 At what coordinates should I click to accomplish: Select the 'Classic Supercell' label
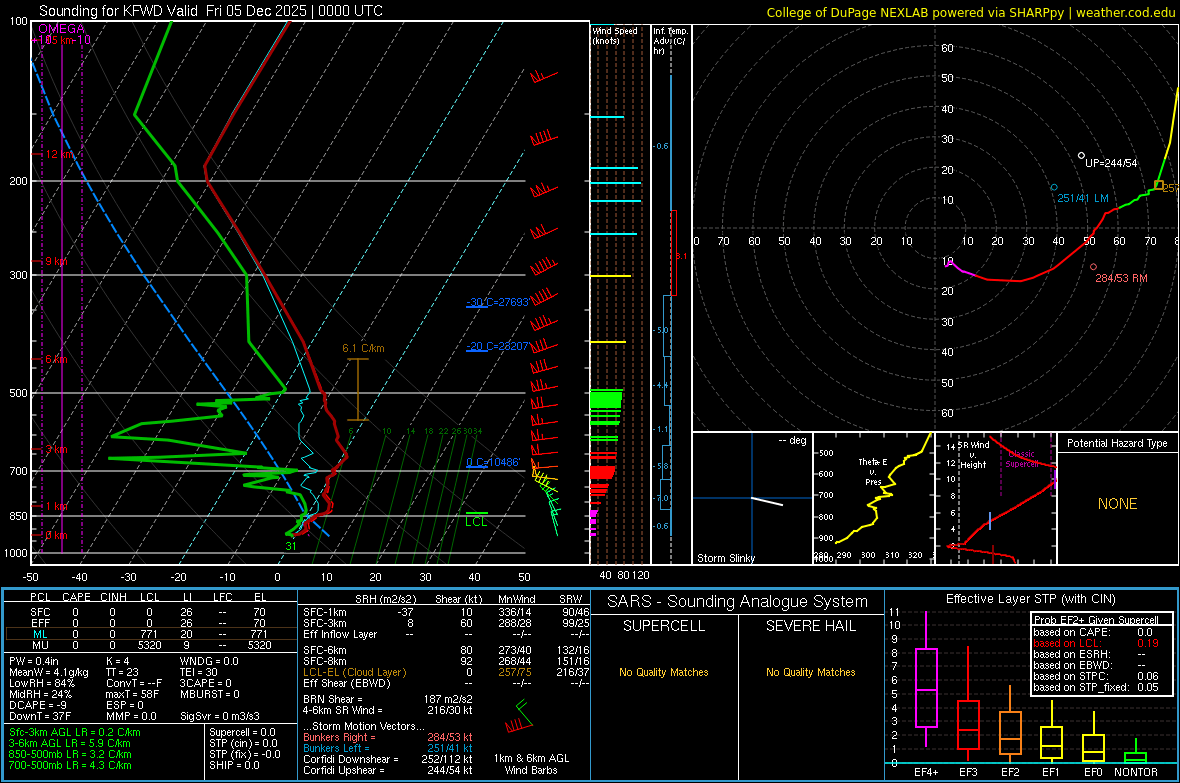tap(1022, 459)
